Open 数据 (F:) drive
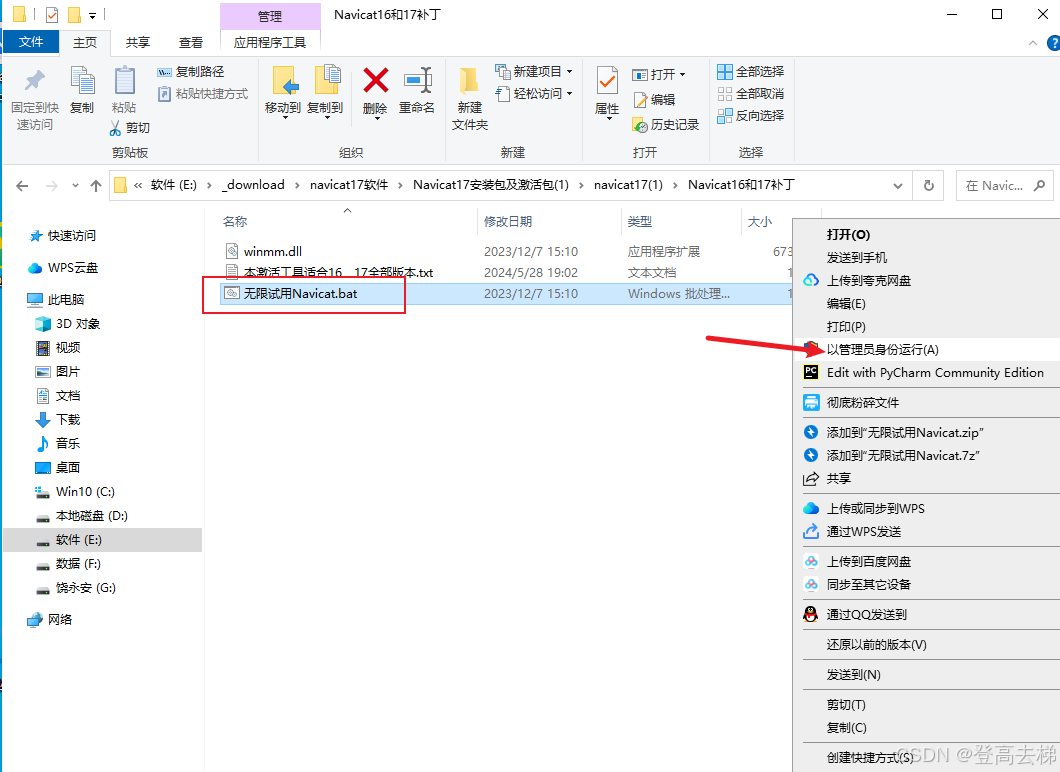This screenshot has height=772, width=1060. (78, 564)
